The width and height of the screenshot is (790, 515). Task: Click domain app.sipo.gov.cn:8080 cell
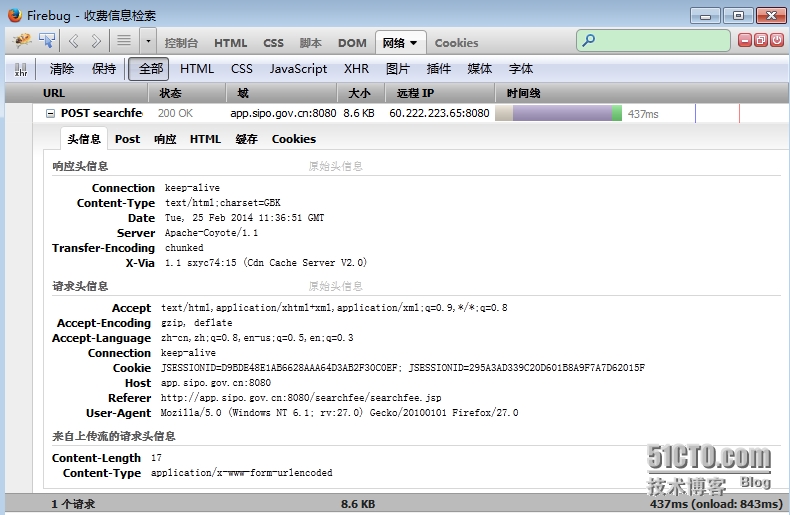(x=283, y=113)
